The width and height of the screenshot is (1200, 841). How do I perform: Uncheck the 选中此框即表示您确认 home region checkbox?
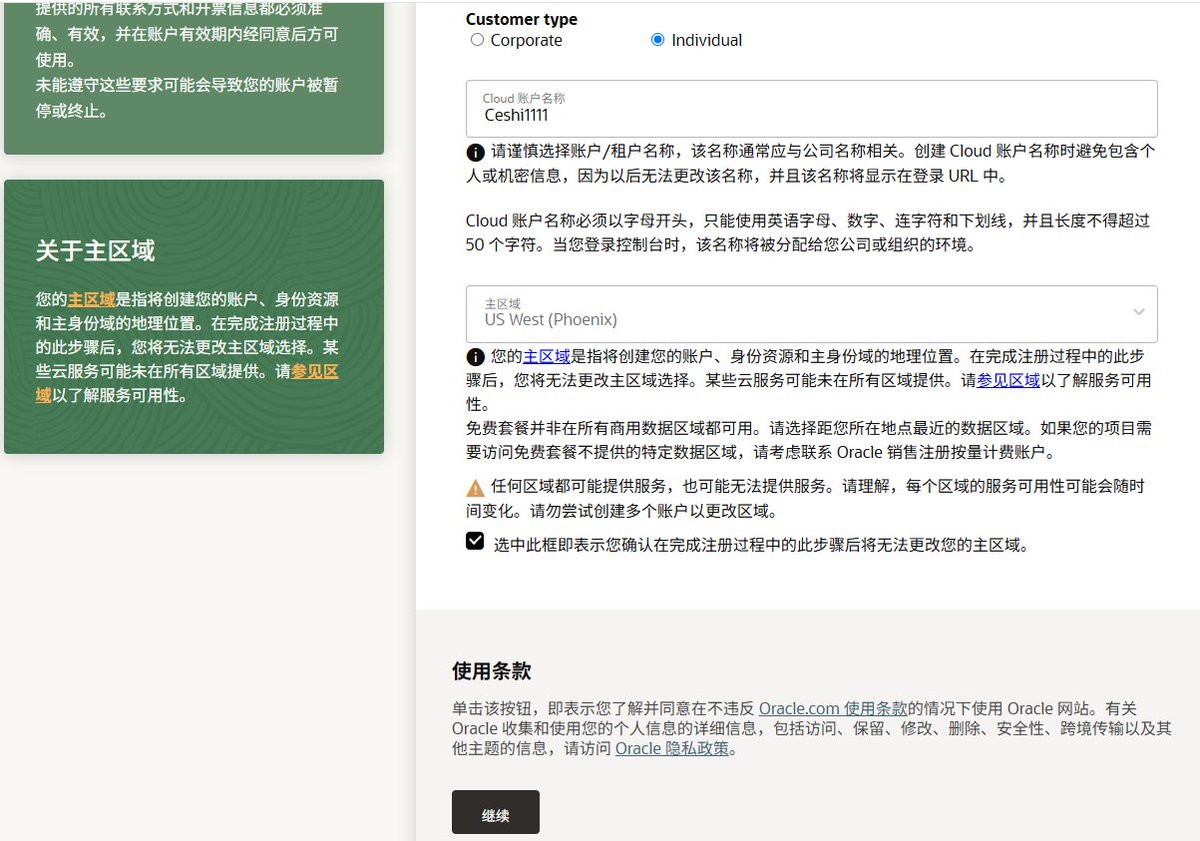475,541
